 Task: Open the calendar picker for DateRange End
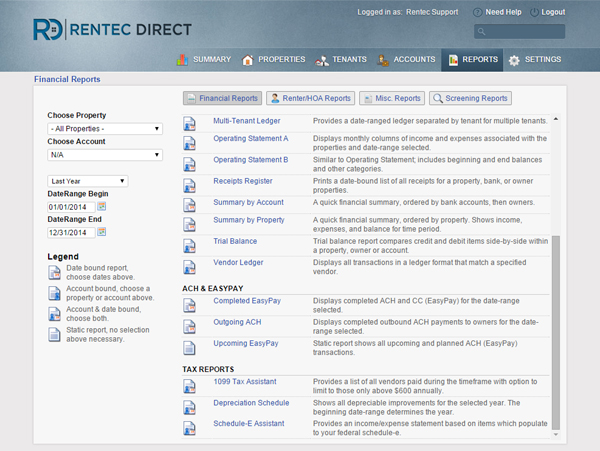pyautogui.click(x=102, y=232)
